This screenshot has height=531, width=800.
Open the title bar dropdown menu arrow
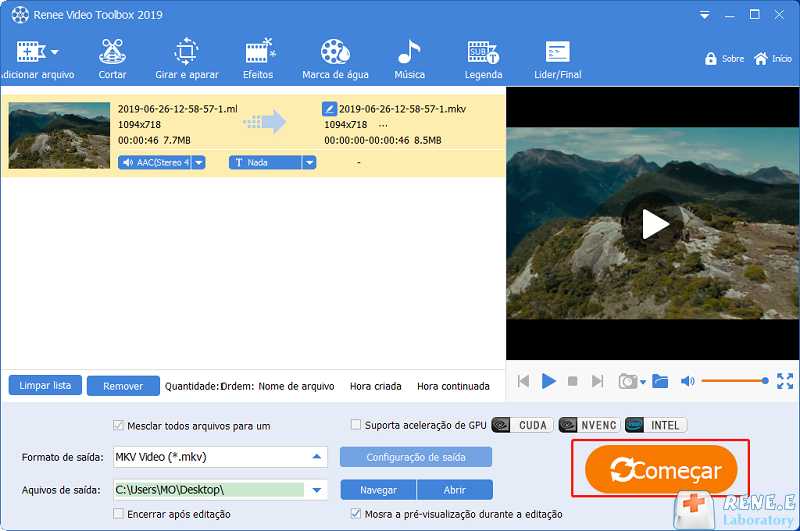pos(705,15)
